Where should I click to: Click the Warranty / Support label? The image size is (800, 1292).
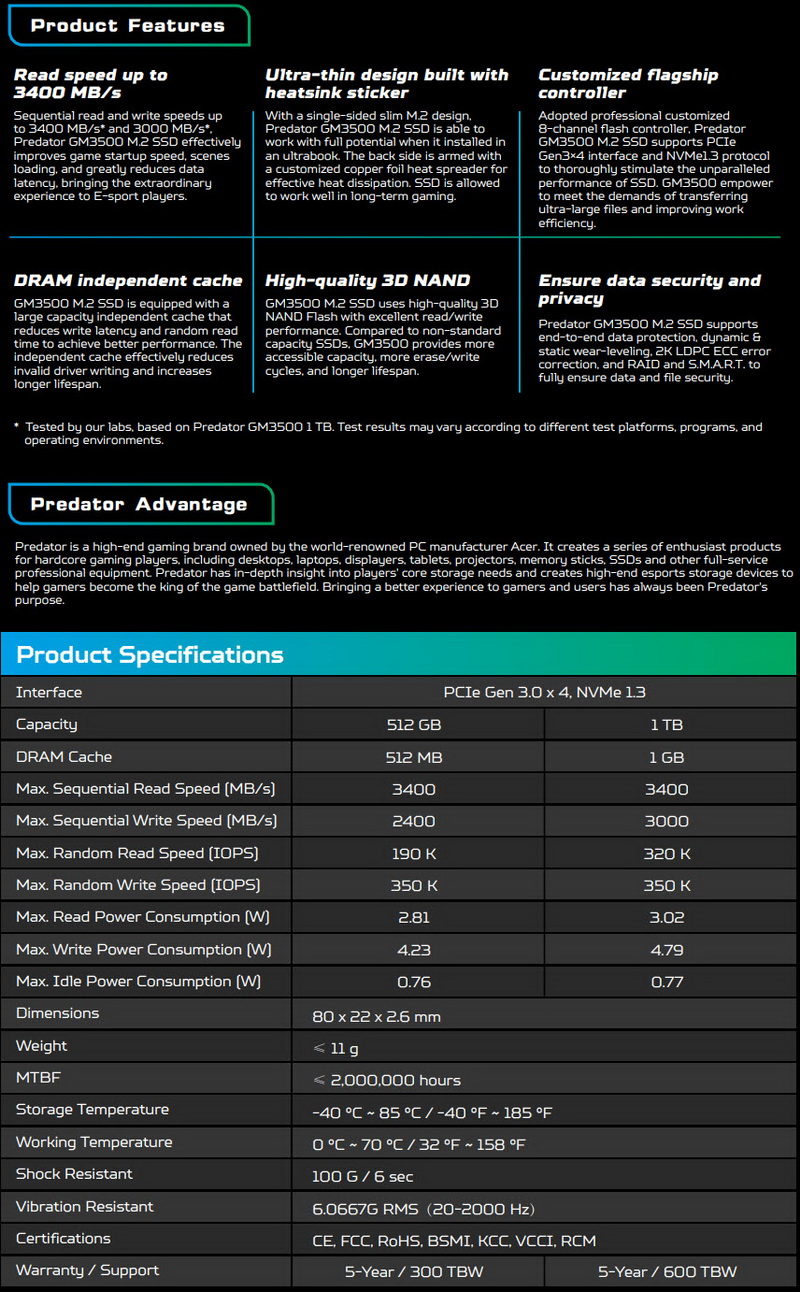[87, 1270]
